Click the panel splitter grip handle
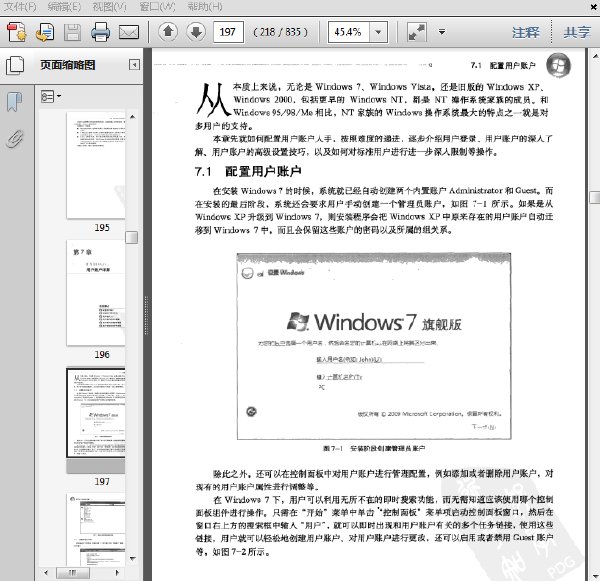 pyautogui.click(x=146, y=315)
